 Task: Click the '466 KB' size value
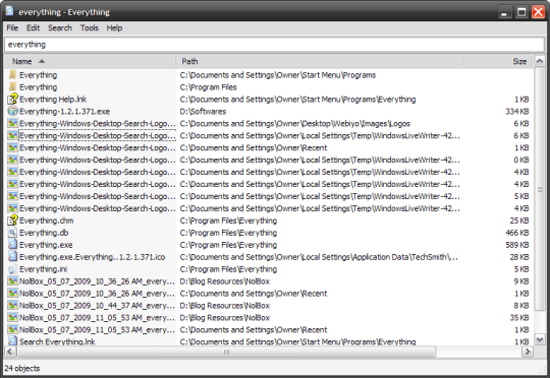click(517, 233)
